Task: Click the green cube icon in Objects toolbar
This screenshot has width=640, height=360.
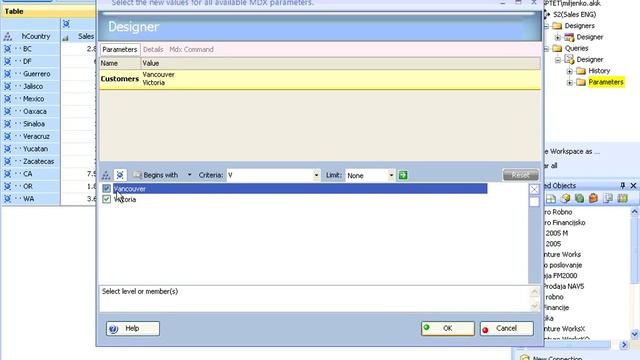Action: (x=579, y=199)
